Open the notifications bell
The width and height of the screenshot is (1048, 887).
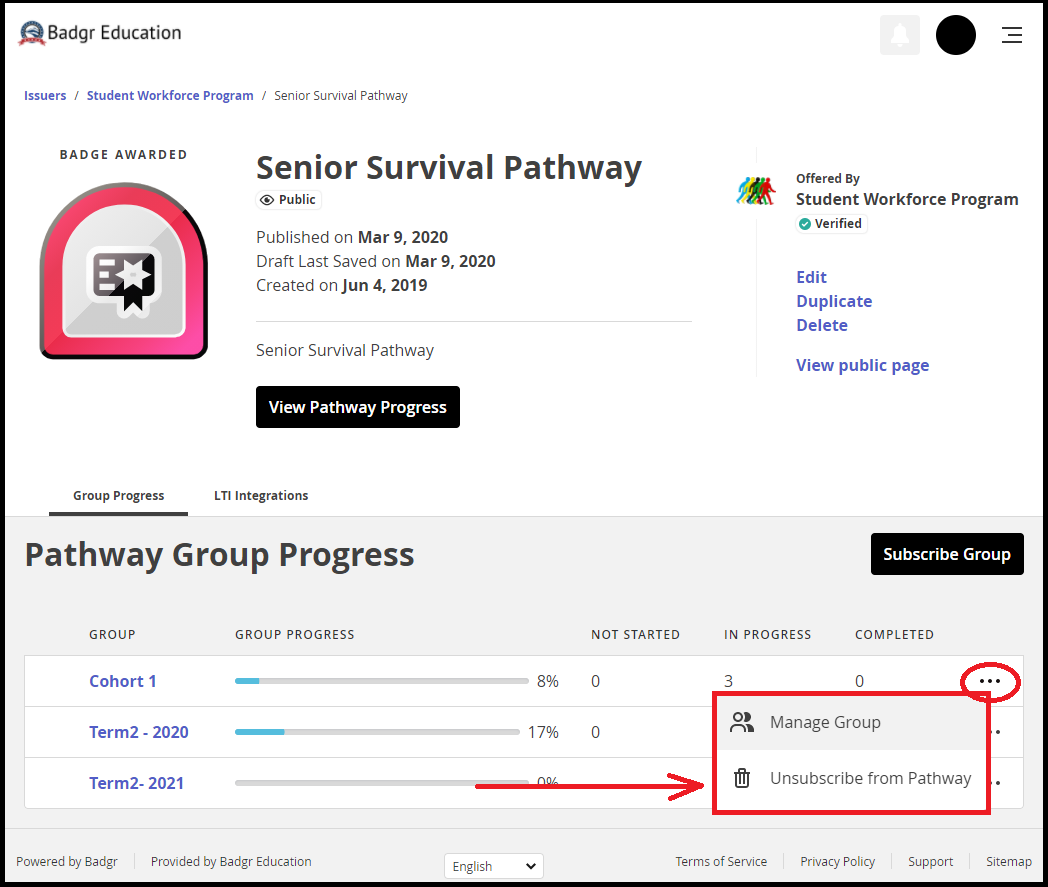click(900, 35)
